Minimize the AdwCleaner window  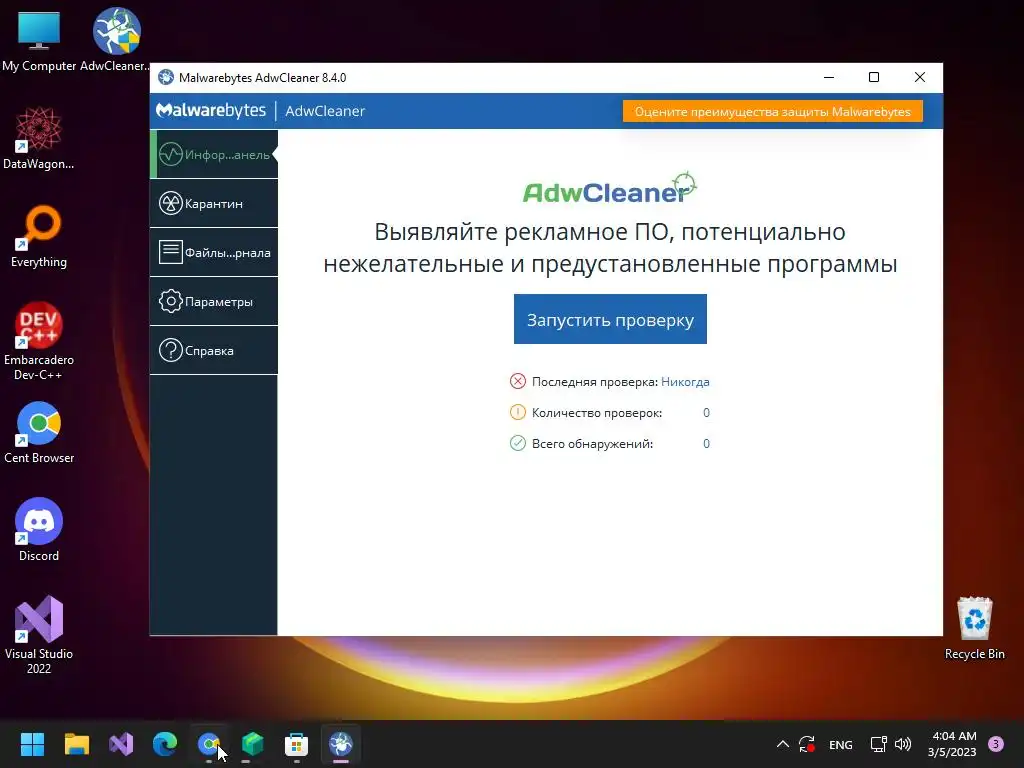[x=829, y=77]
